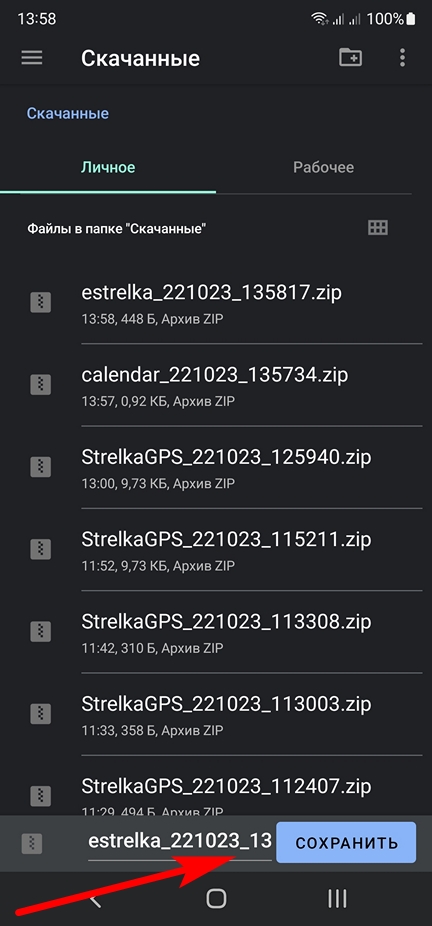Tap the ZIP icon beside StrelkaGPS_221023_113308.zip
The width and height of the screenshot is (432, 926).
coord(41,632)
